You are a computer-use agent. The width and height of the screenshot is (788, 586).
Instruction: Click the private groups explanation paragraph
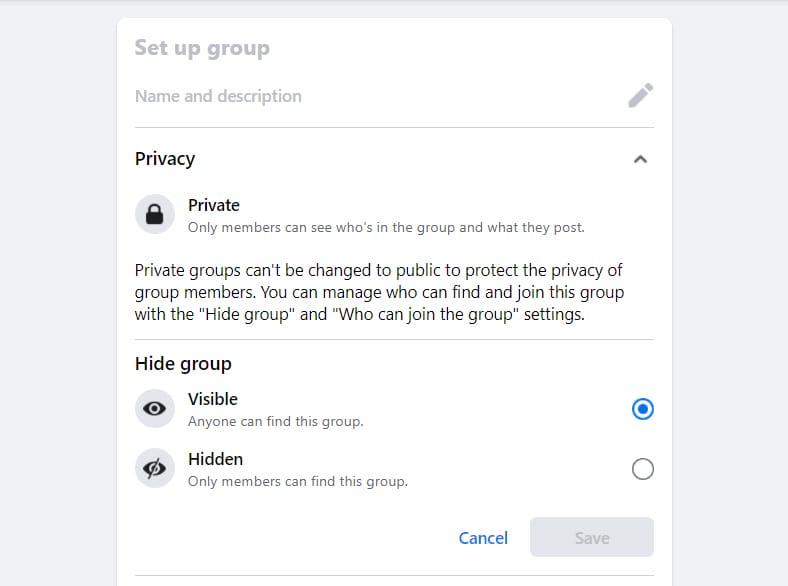click(x=379, y=292)
